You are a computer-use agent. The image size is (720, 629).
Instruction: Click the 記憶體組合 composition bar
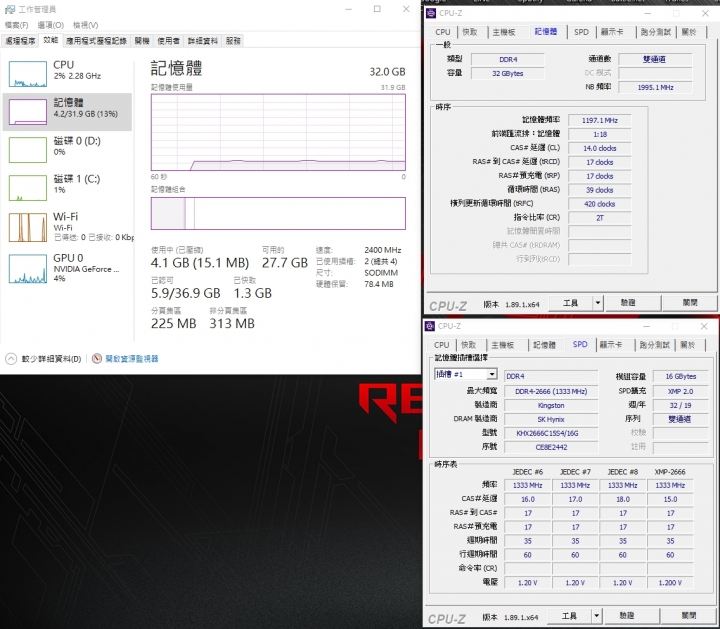(278, 213)
